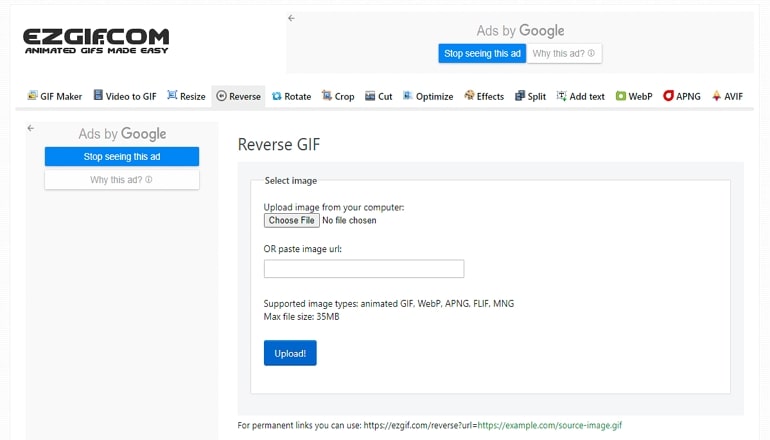770x440 pixels.
Task: Click the Split tool icon
Action: [x=520, y=96]
